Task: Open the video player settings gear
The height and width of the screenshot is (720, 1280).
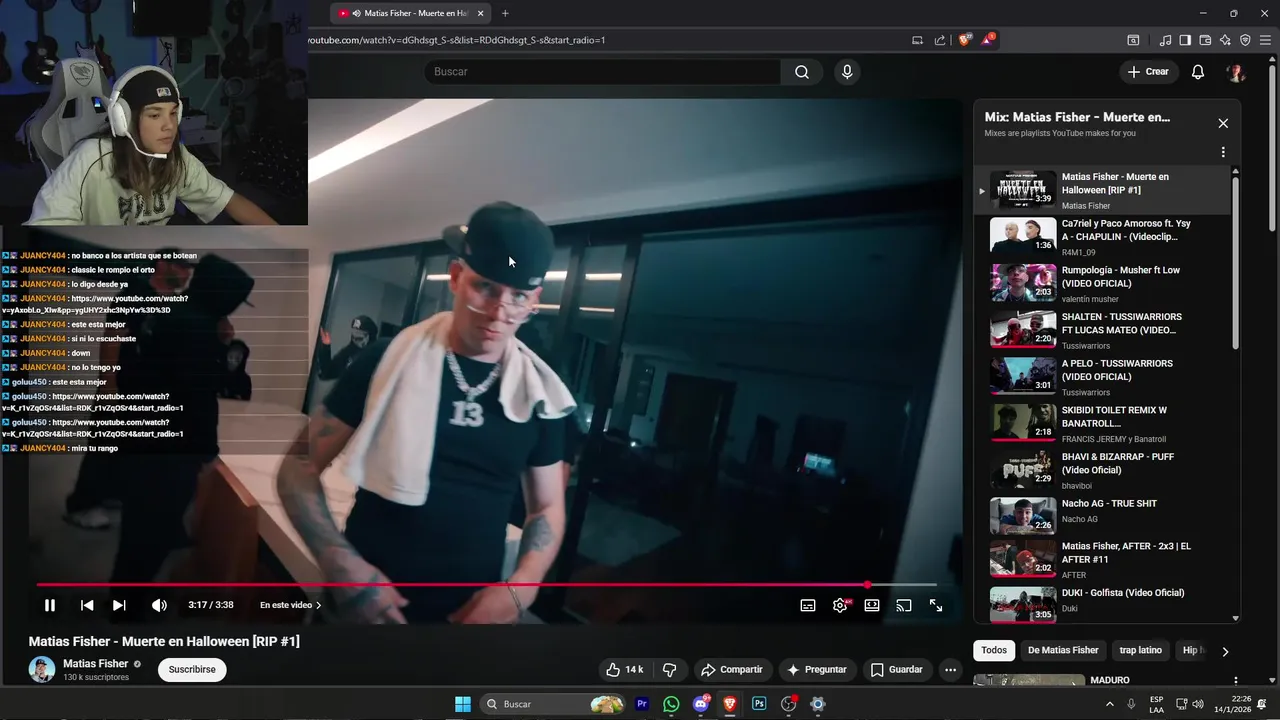Action: click(x=840, y=605)
